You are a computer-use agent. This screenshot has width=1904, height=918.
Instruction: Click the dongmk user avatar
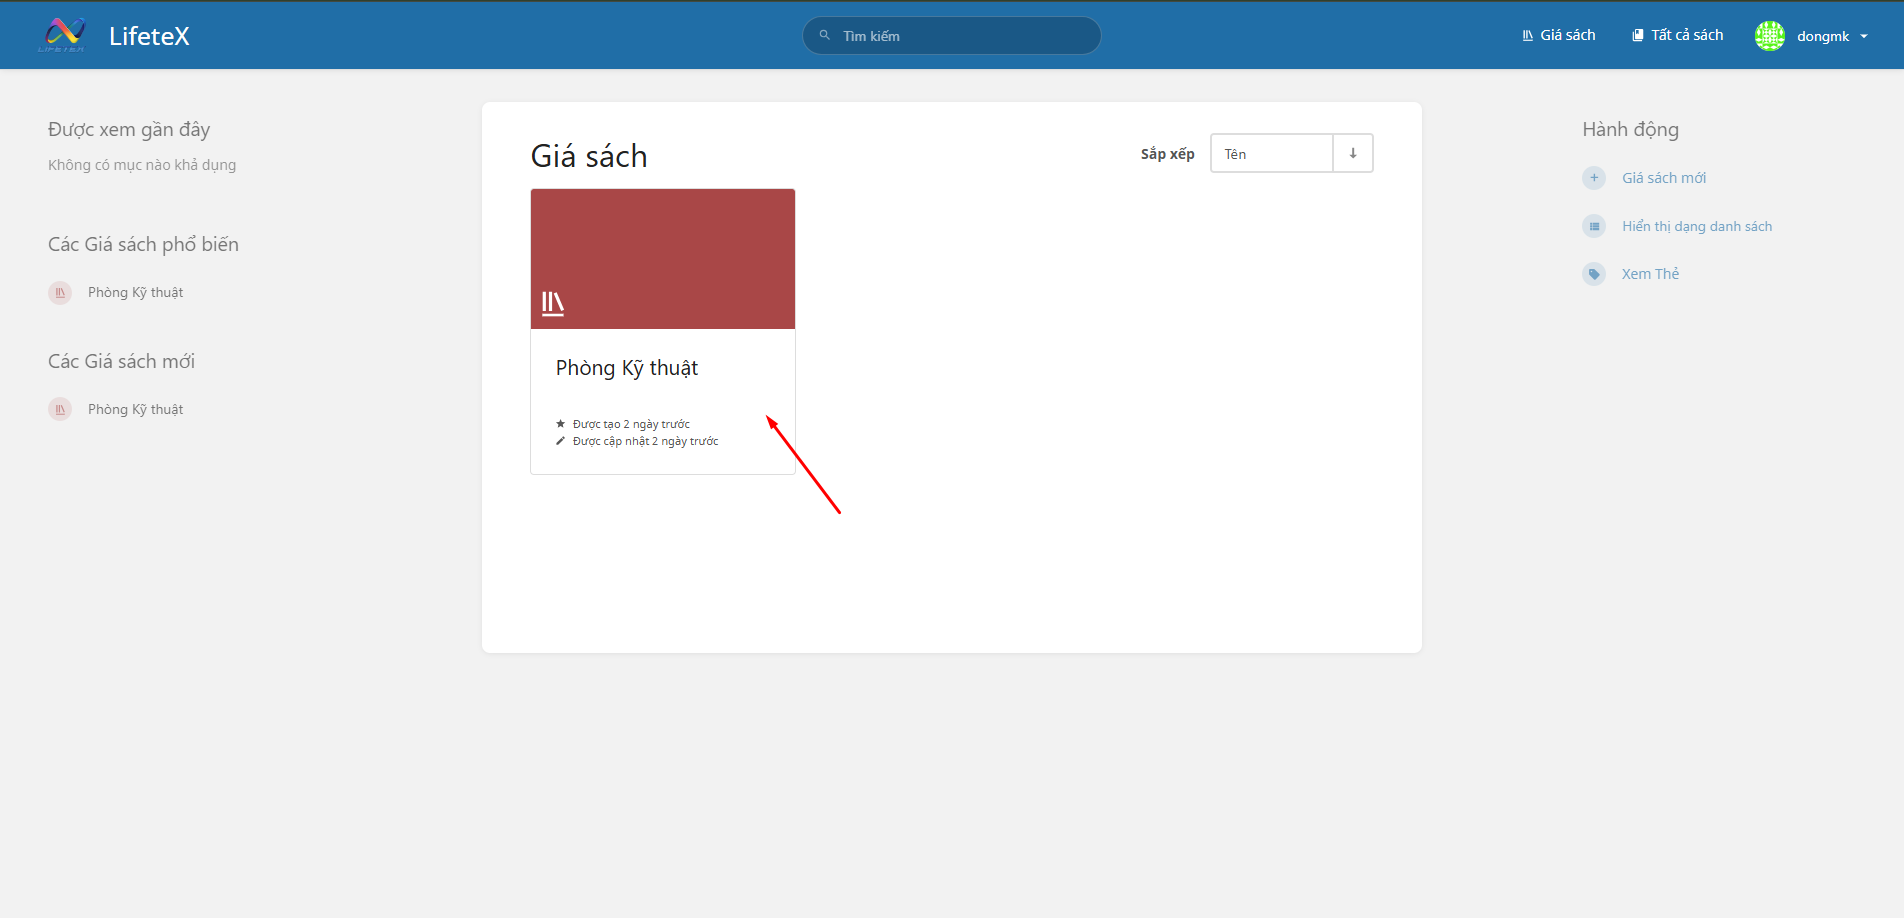(x=1769, y=36)
